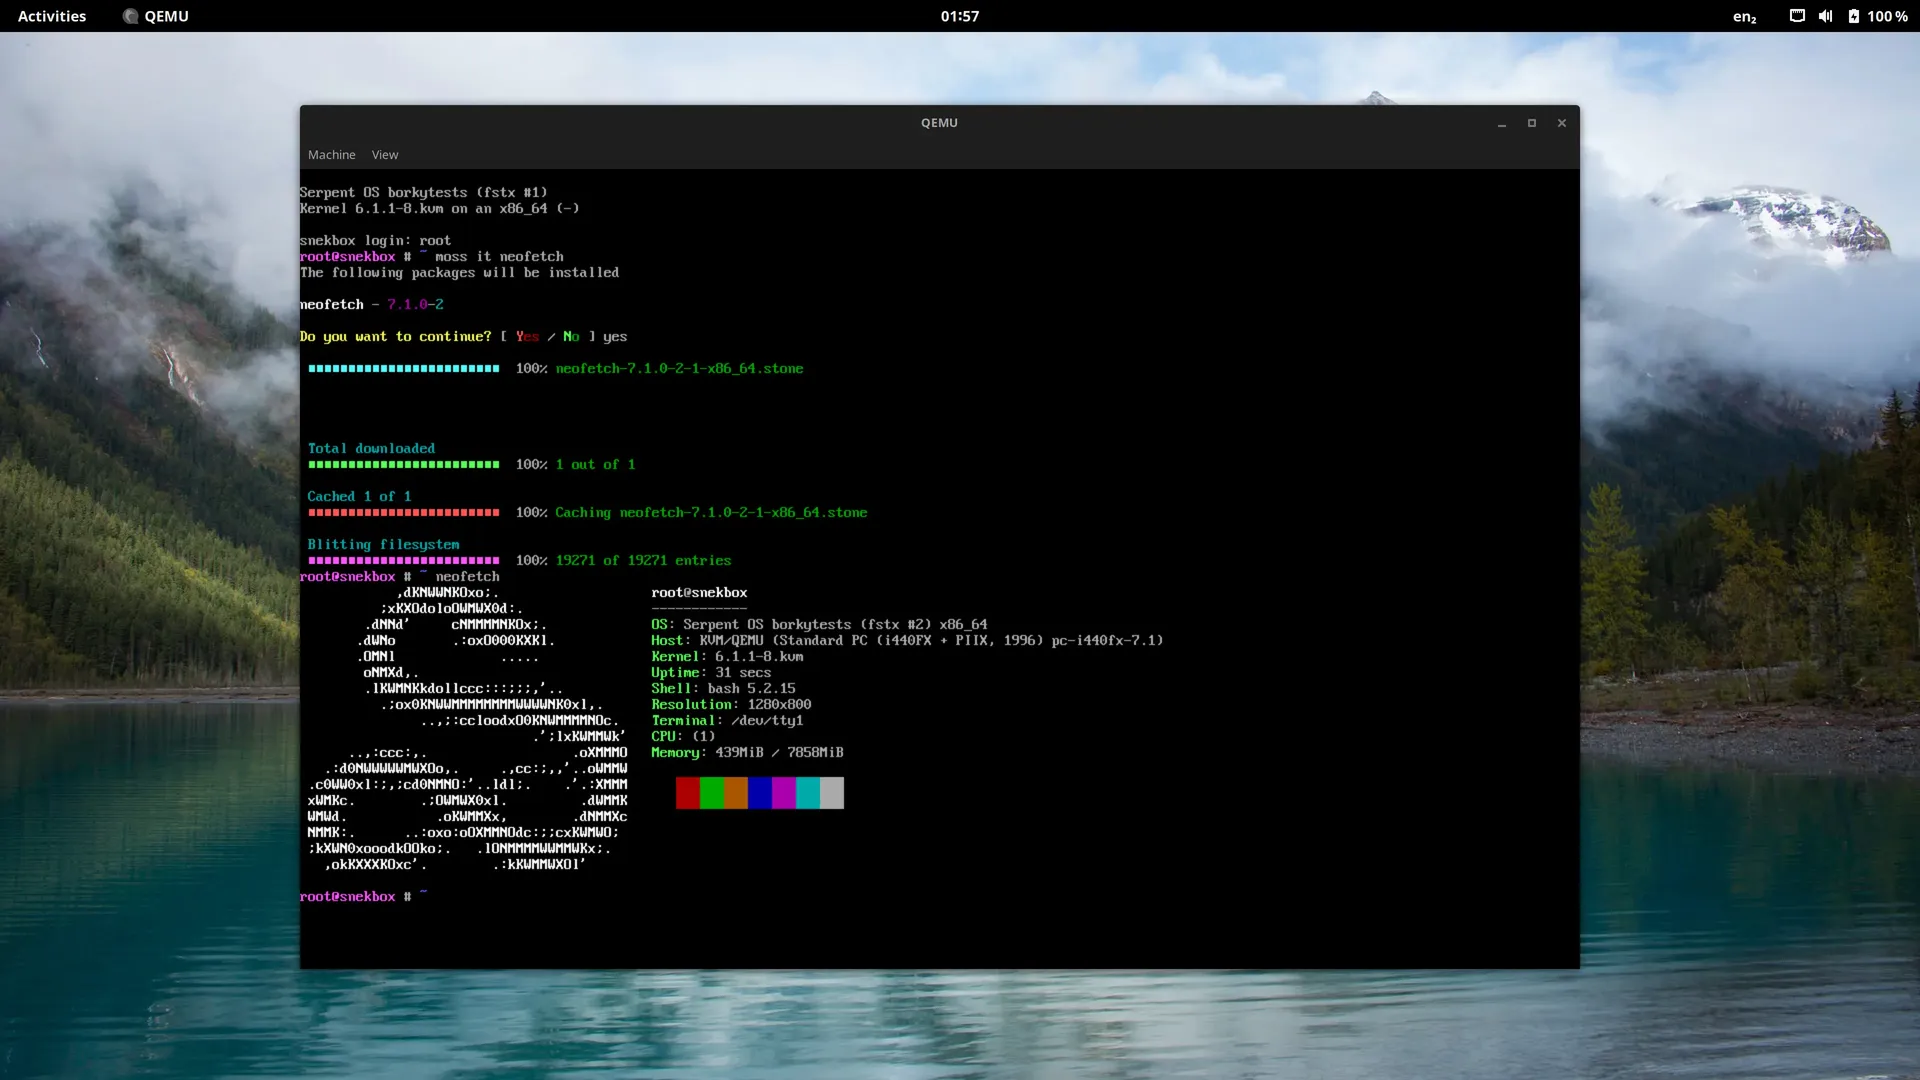Click the QEMU window title bar text
Viewport: 1920px width, 1080px height.
(939, 123)
